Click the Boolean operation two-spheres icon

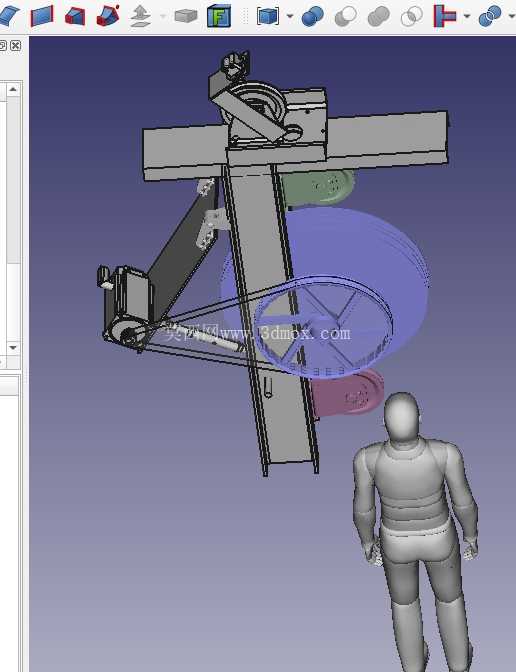pyautogui.click(x=313, y=16)
